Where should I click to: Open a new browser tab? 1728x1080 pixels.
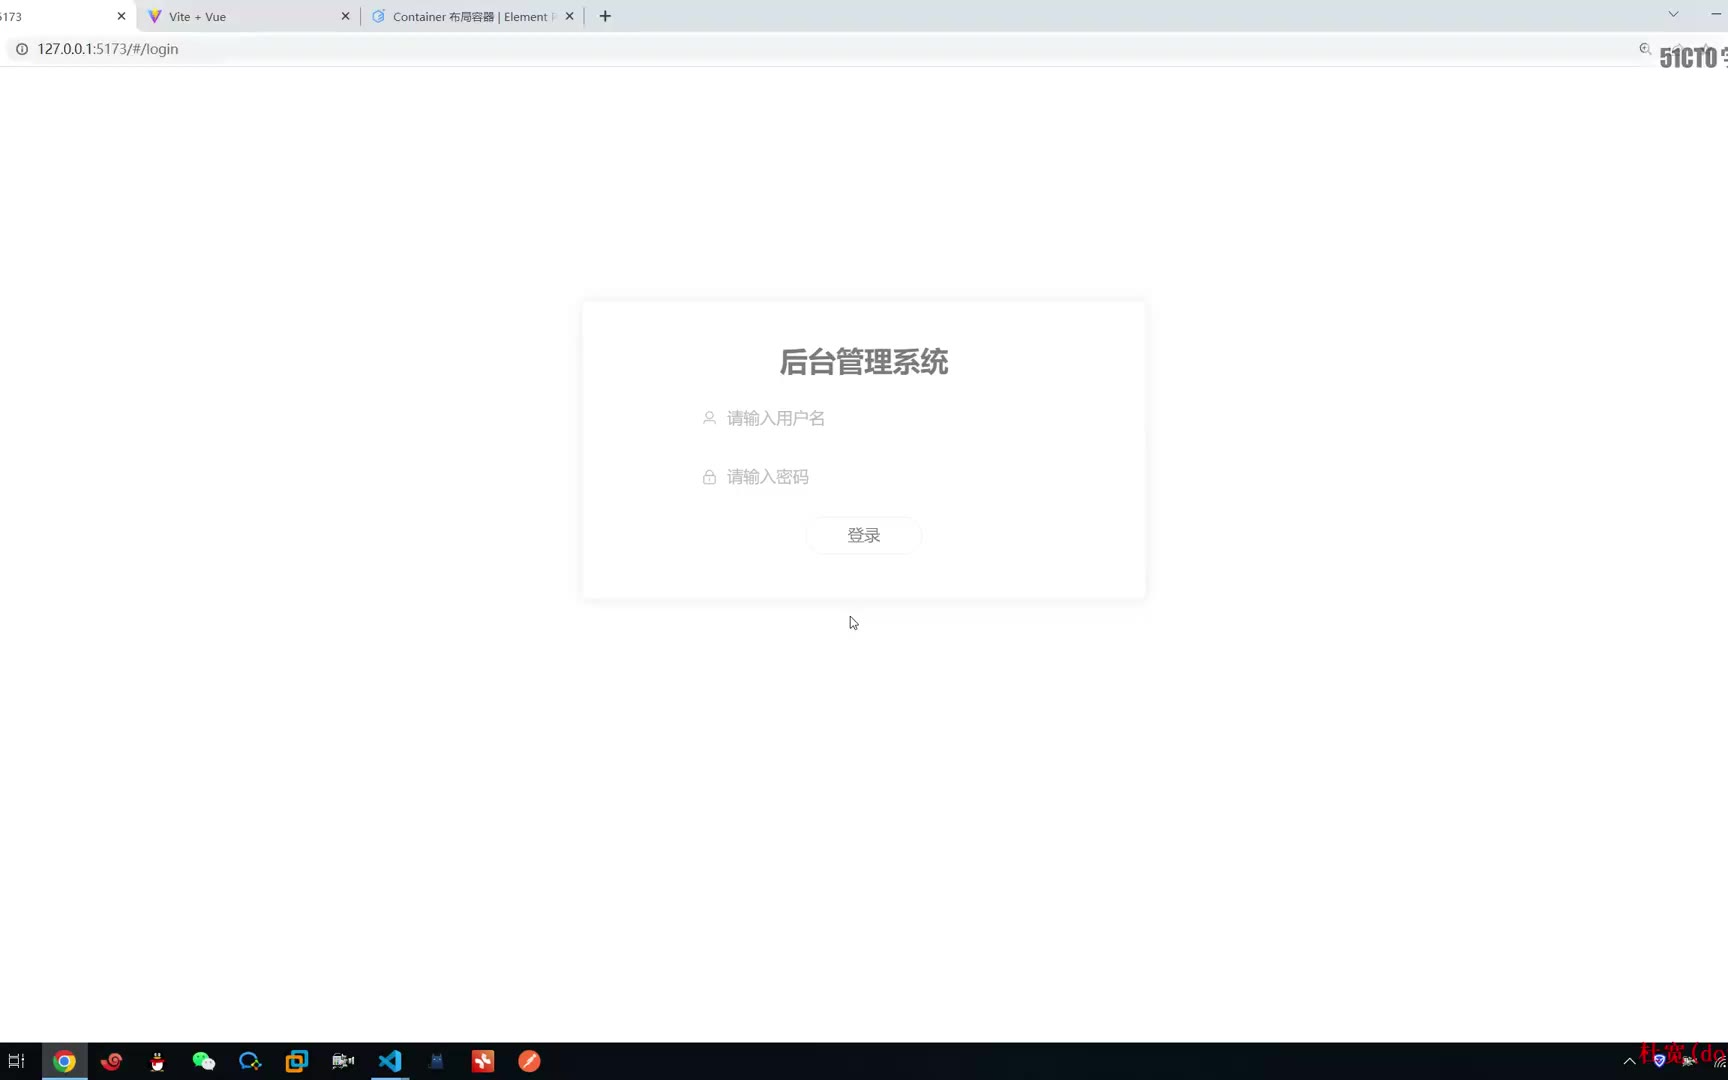[x=605, y=17]
